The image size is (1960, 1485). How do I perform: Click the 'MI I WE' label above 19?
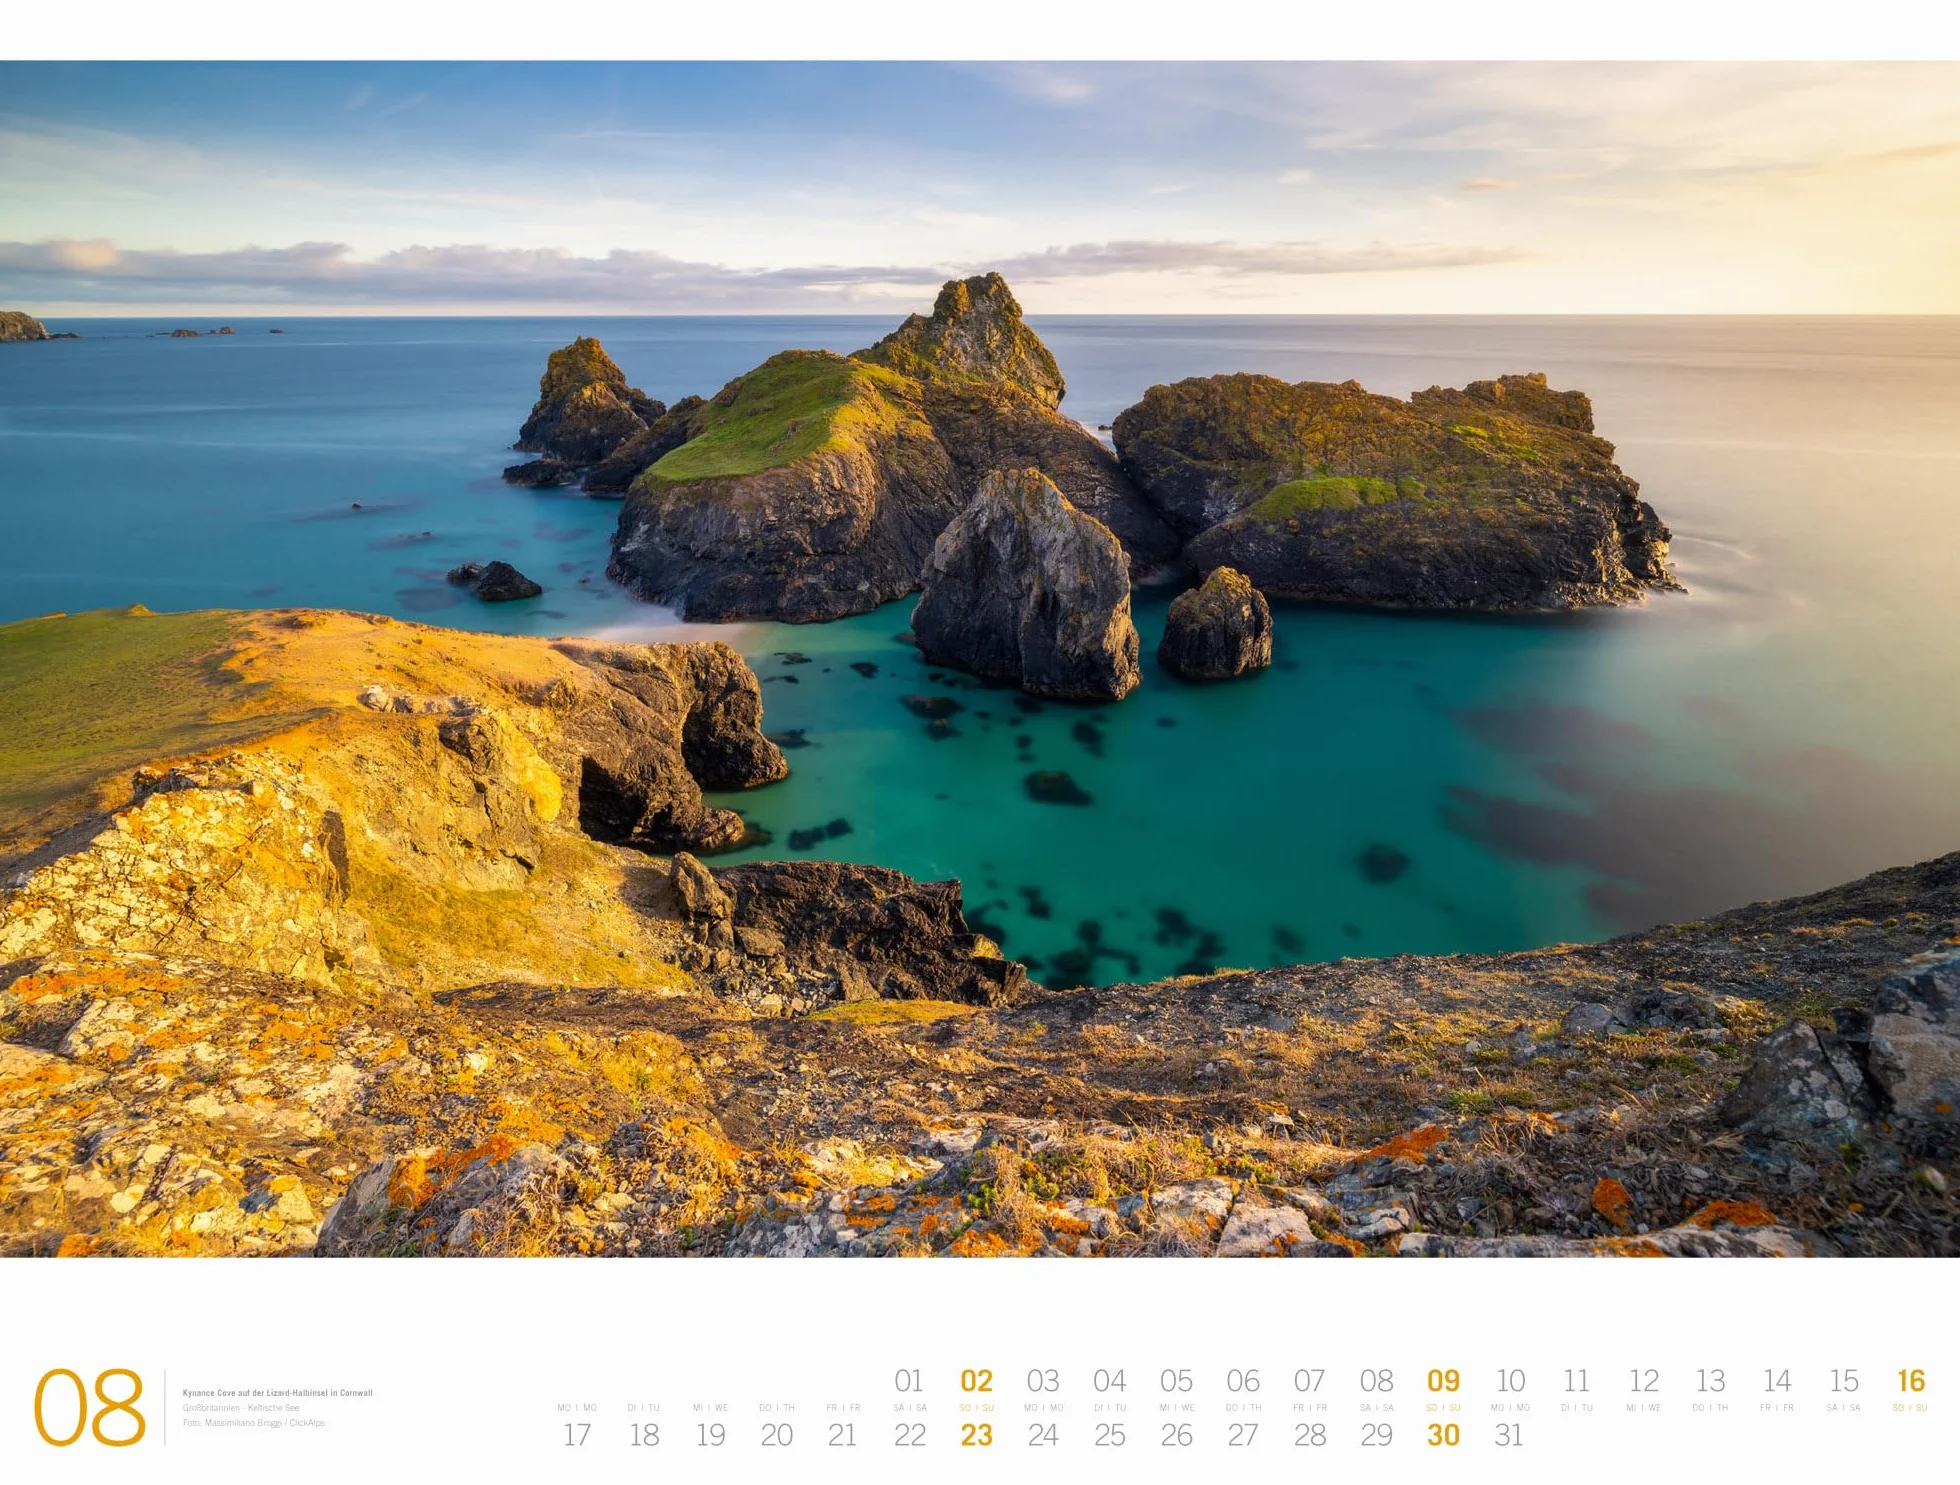click(711, 1408)
